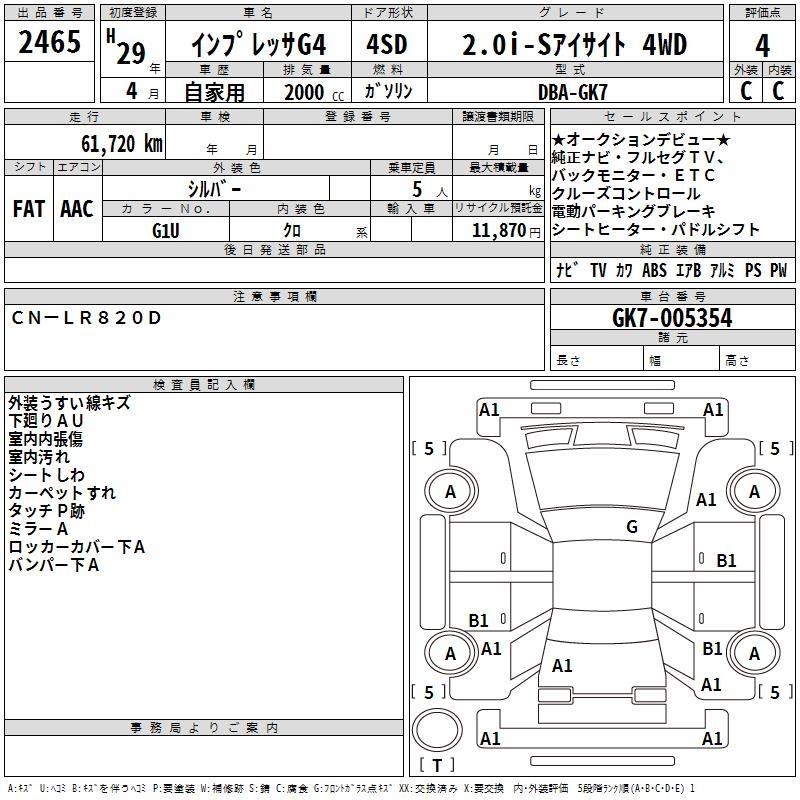Click the ★オークションデビュー★ sales point line
The height and width of the screenshot is (800, 800).
(641, 139)
